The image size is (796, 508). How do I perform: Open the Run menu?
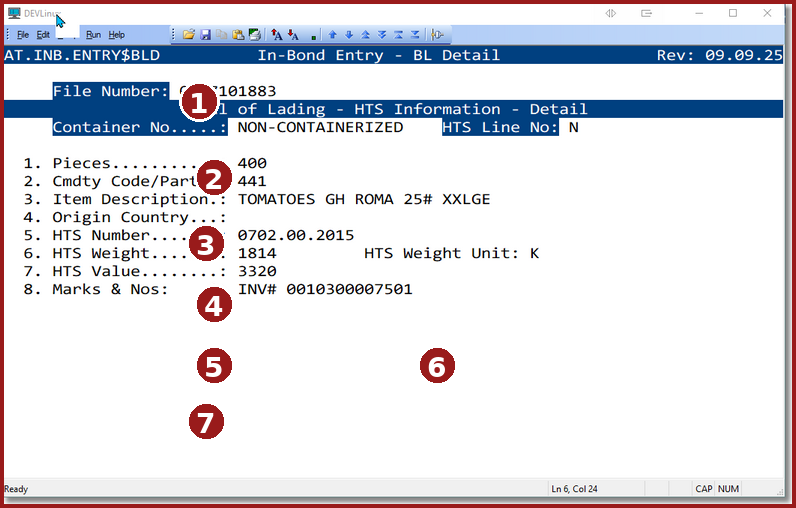(93, 35)
